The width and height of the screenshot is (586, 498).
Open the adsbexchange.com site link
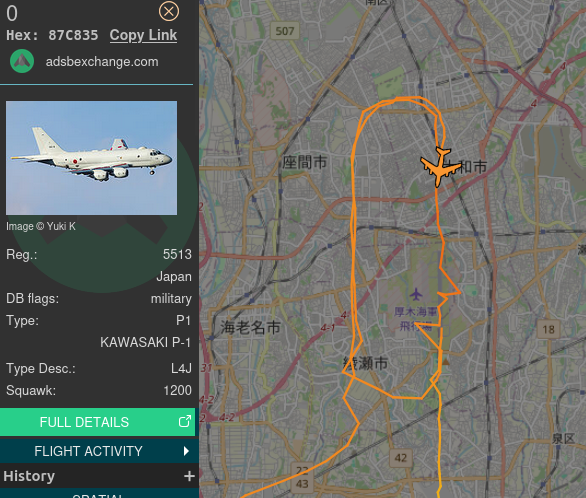pyautogui.click(x=102, y=62)
